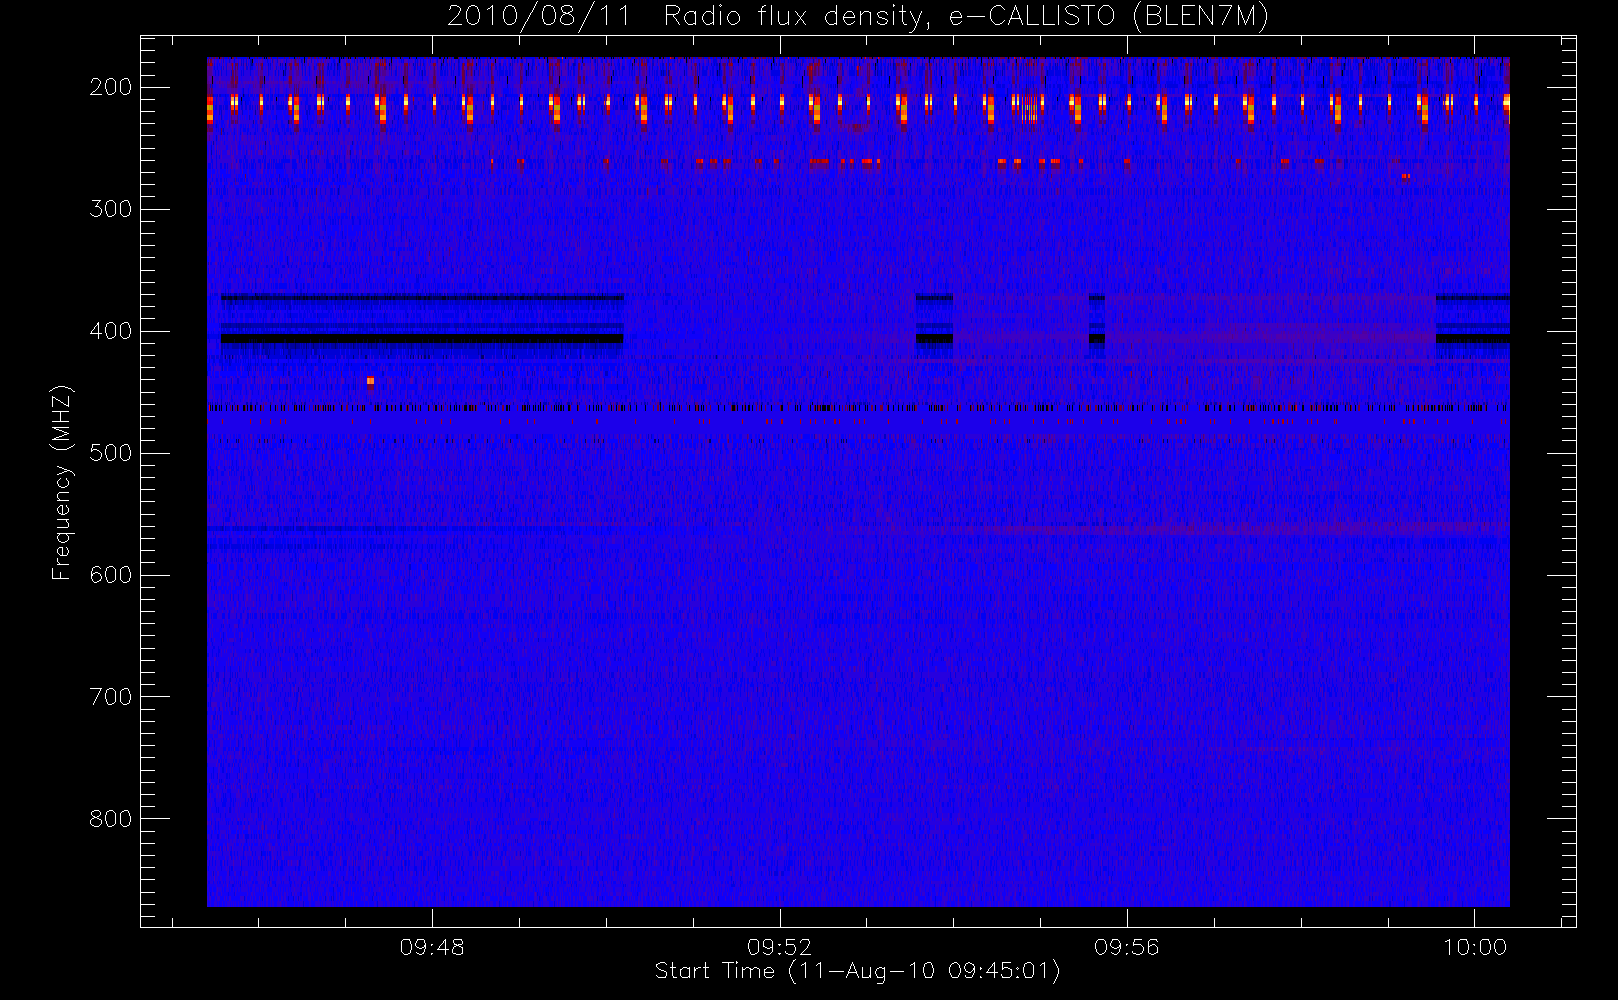Select the frequency axis label 600
This screenshot has height=1000, width=1618.
coord(111,575)
